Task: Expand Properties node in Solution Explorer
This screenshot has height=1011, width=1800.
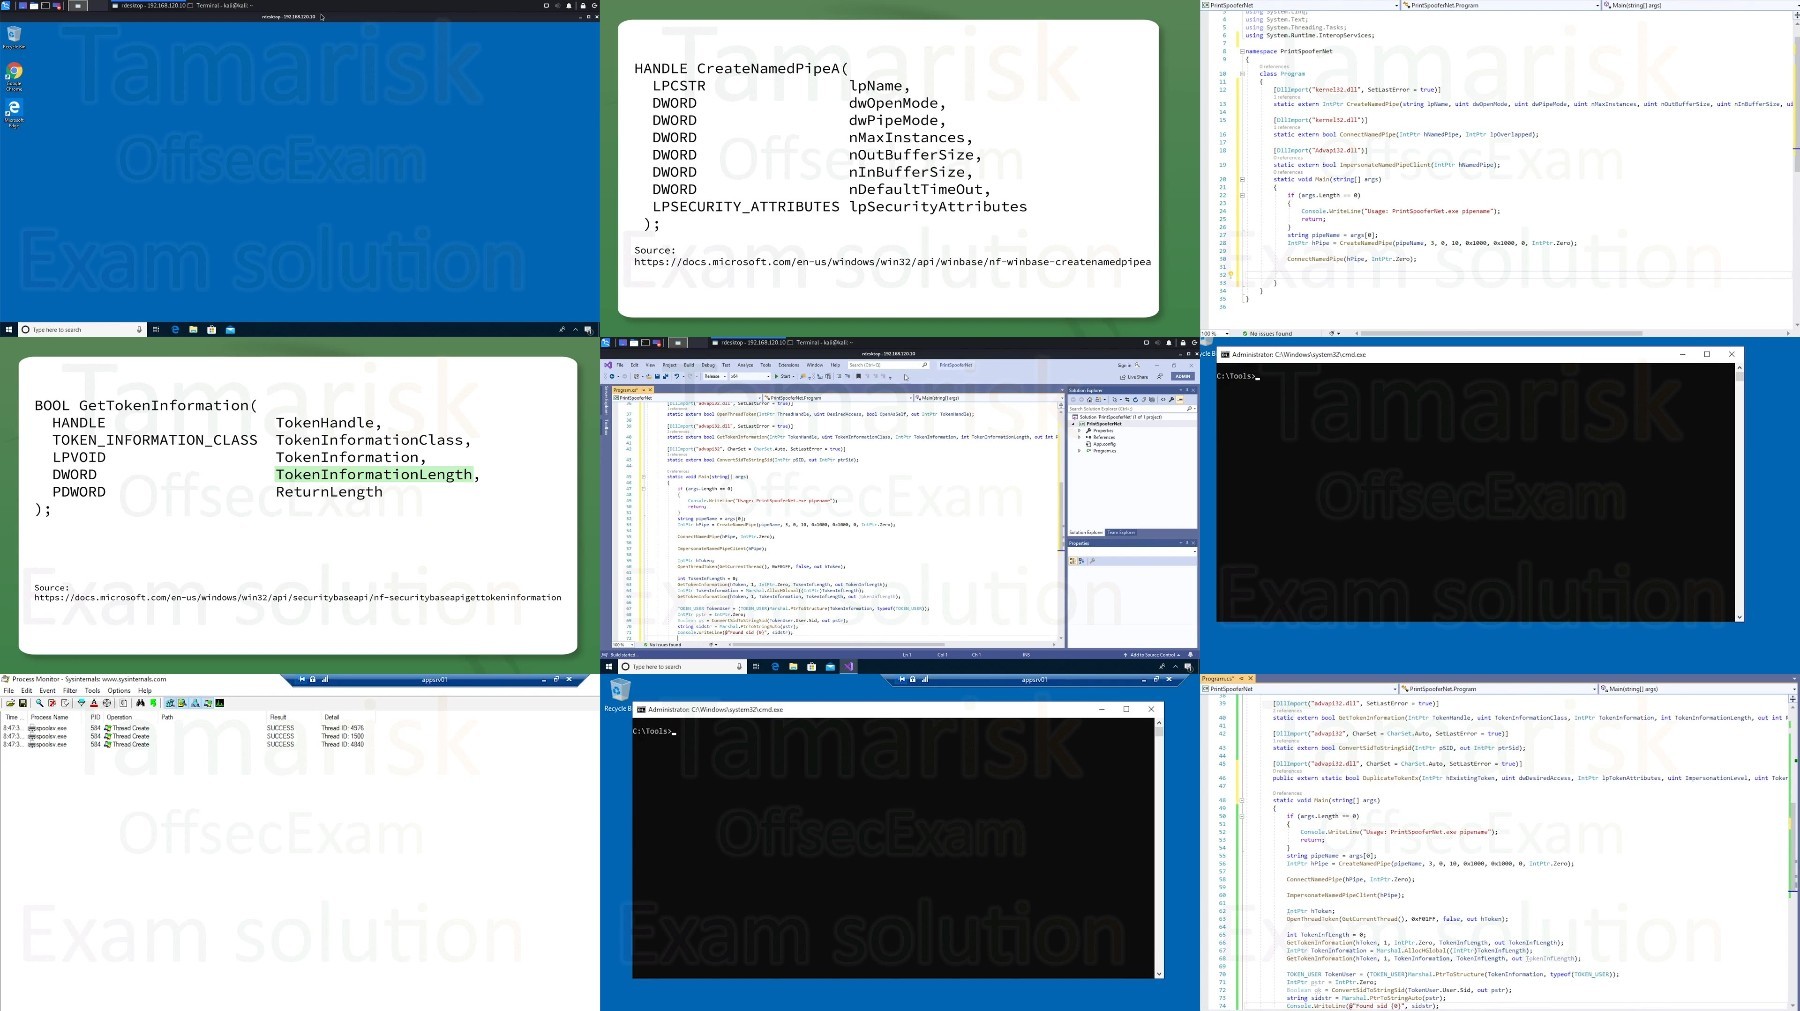Action: tap(1080, 430)
